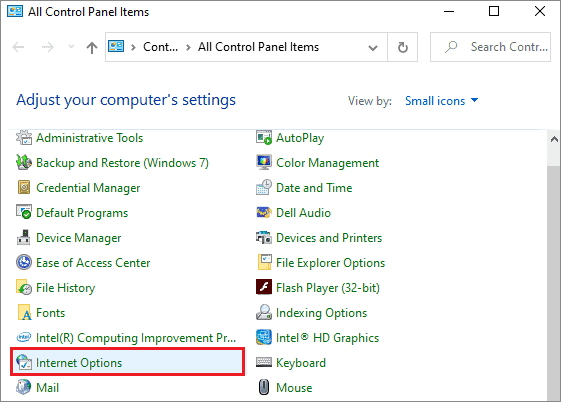Click the Color Management monitor icon
Viewport: 561px width, 402px height.
(x=264, y=162)
